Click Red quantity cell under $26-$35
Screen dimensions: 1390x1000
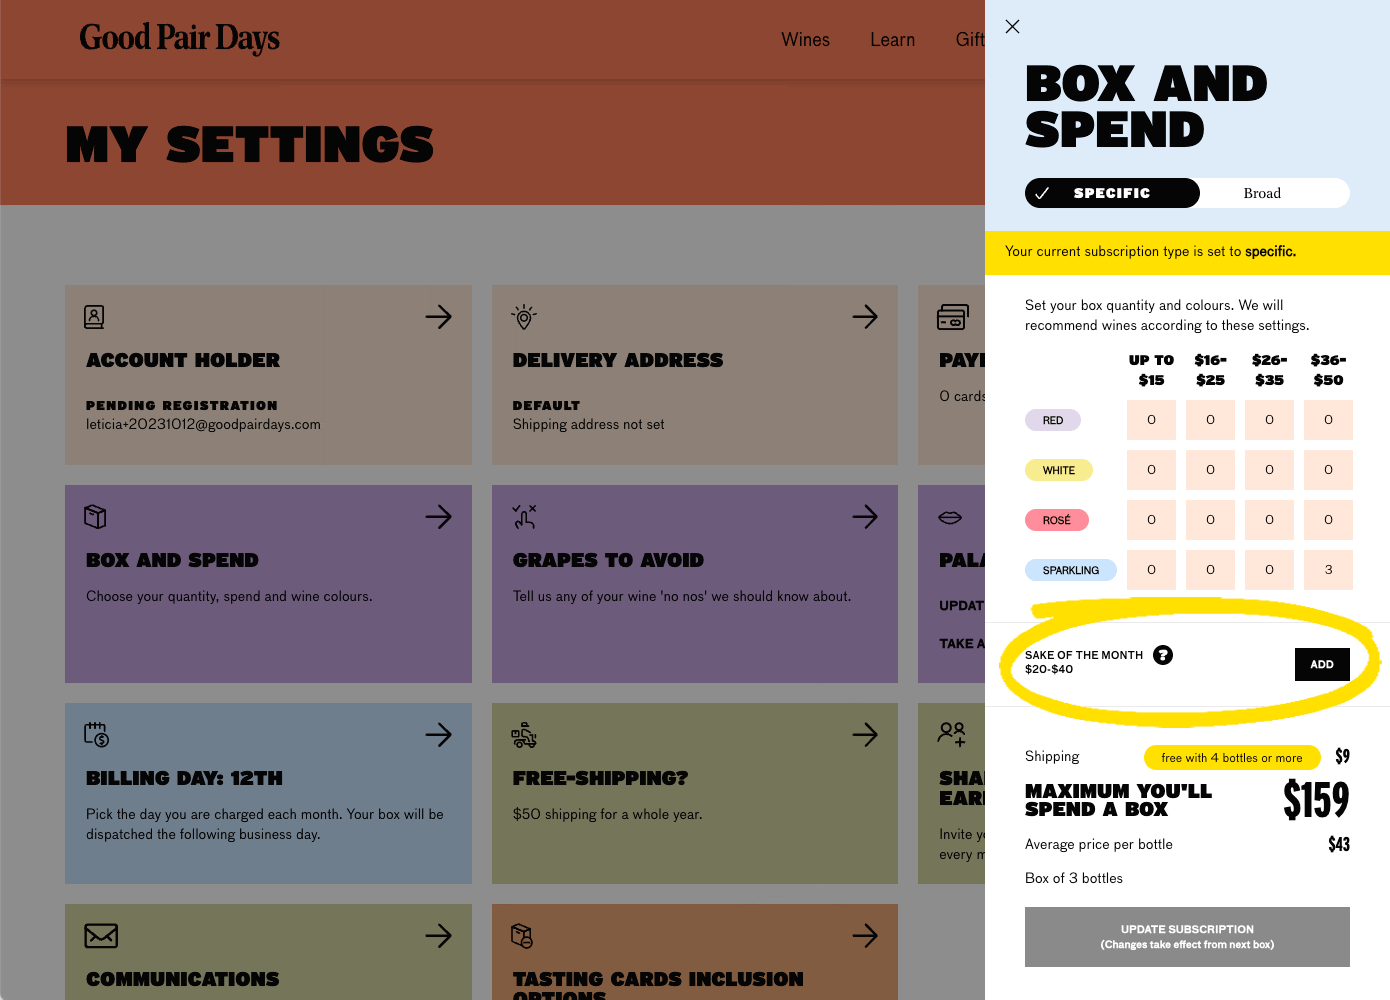pos(1269,420)
